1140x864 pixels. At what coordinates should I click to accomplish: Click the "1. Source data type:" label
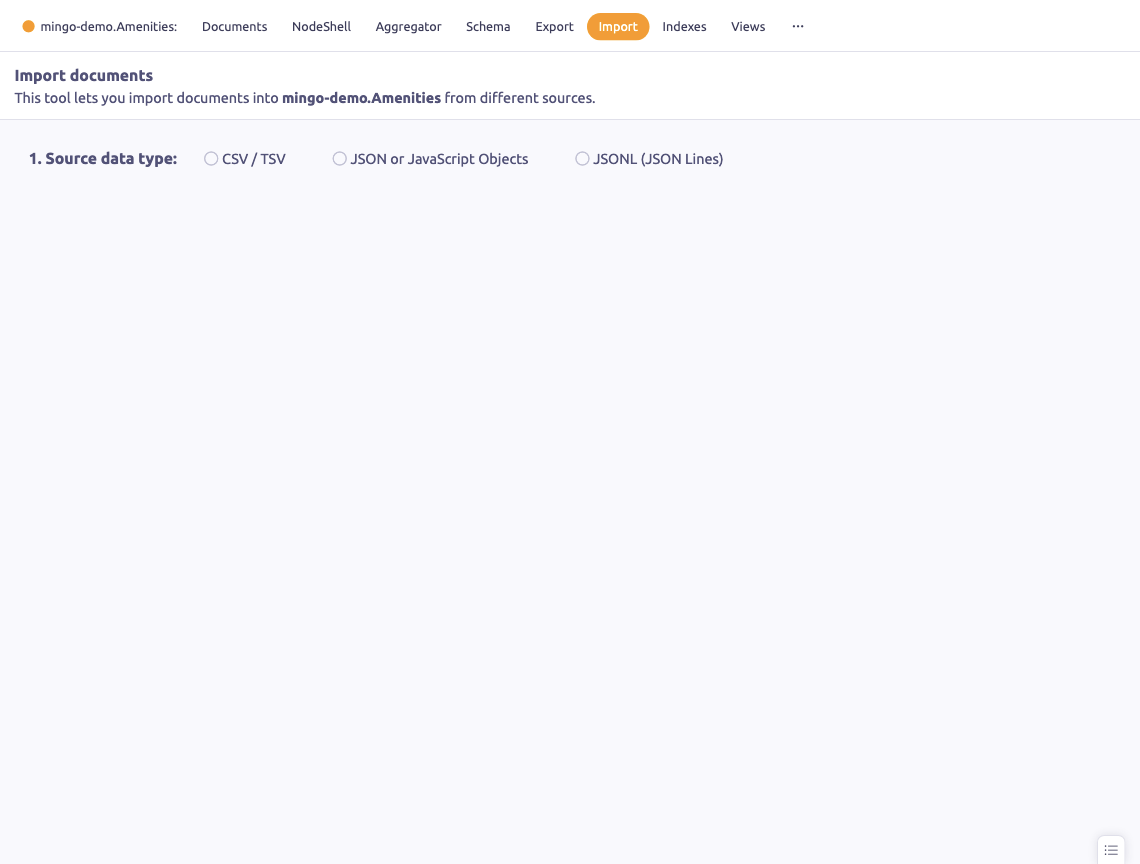pos(103,159)
